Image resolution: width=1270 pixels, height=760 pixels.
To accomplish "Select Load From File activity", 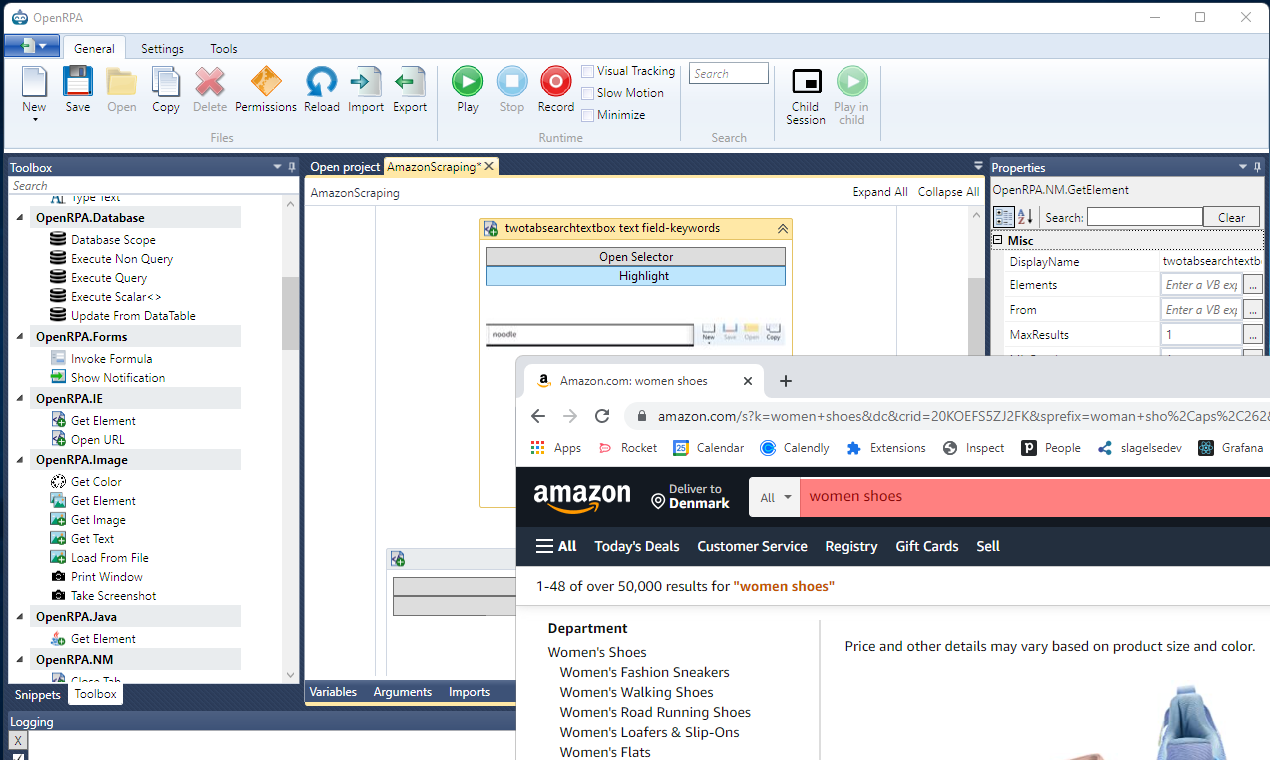I will pos(109,558).
